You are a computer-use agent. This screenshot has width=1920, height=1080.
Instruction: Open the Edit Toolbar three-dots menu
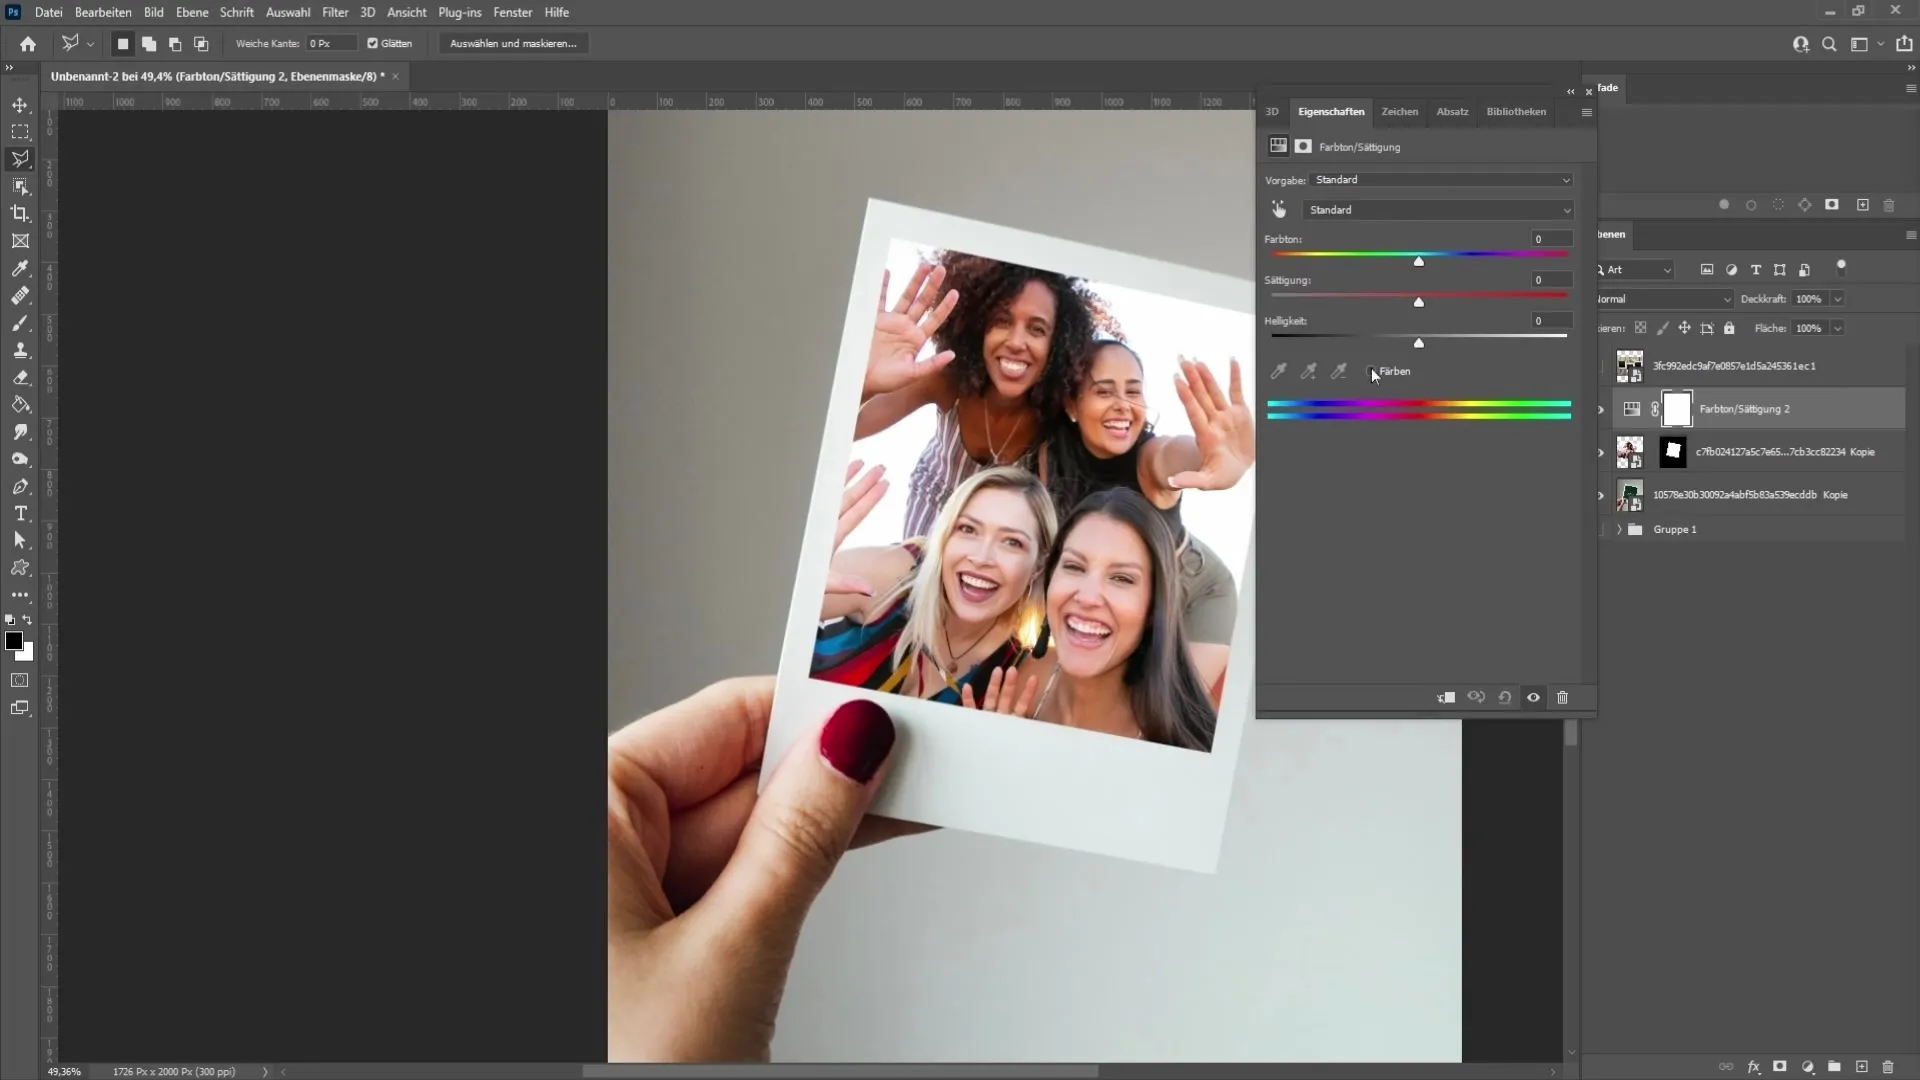(x=20, y=595)
